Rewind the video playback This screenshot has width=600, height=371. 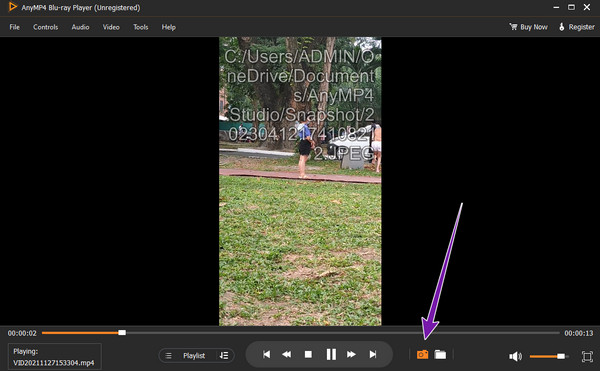tap(287, 355)
